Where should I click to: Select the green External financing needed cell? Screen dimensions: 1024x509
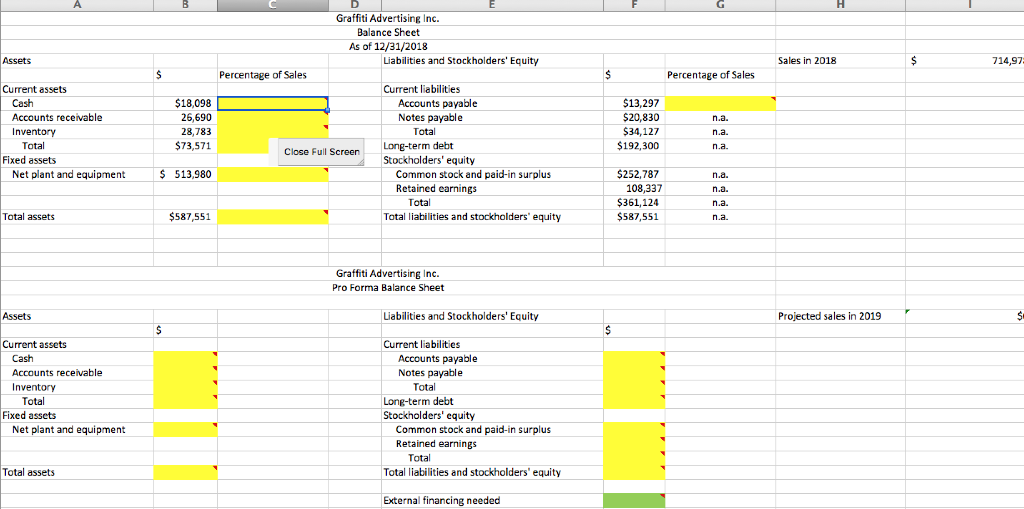633,501
